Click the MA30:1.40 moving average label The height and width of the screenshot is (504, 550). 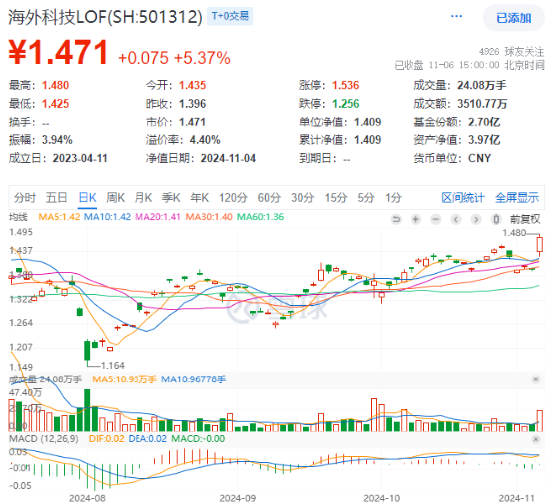[209, 217]
